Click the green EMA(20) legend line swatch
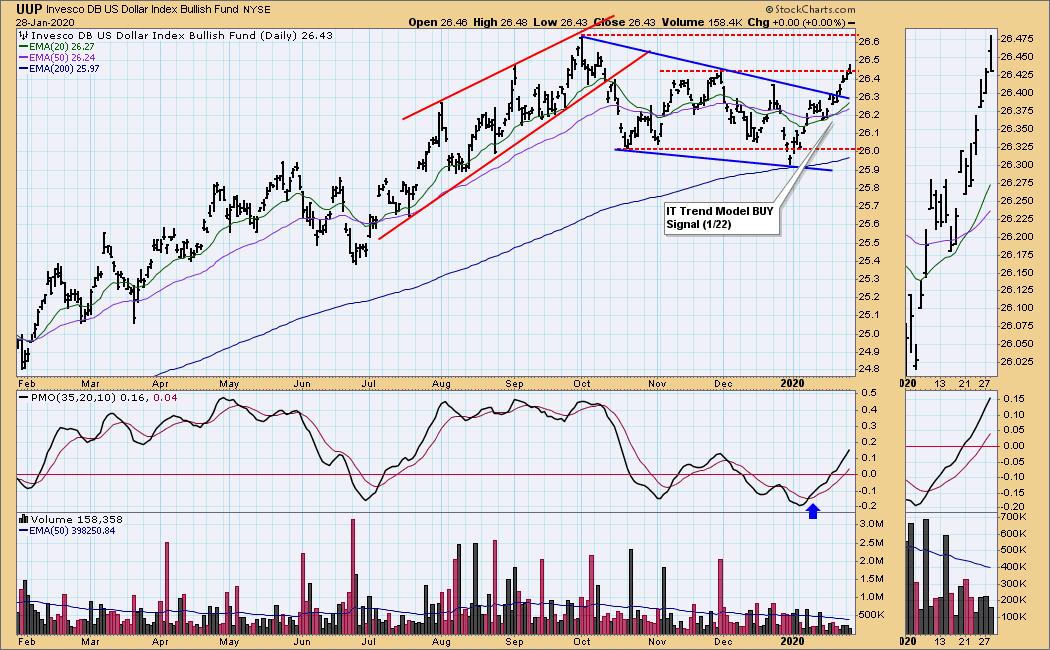The image size is (1050, 650). click(23, 47)
